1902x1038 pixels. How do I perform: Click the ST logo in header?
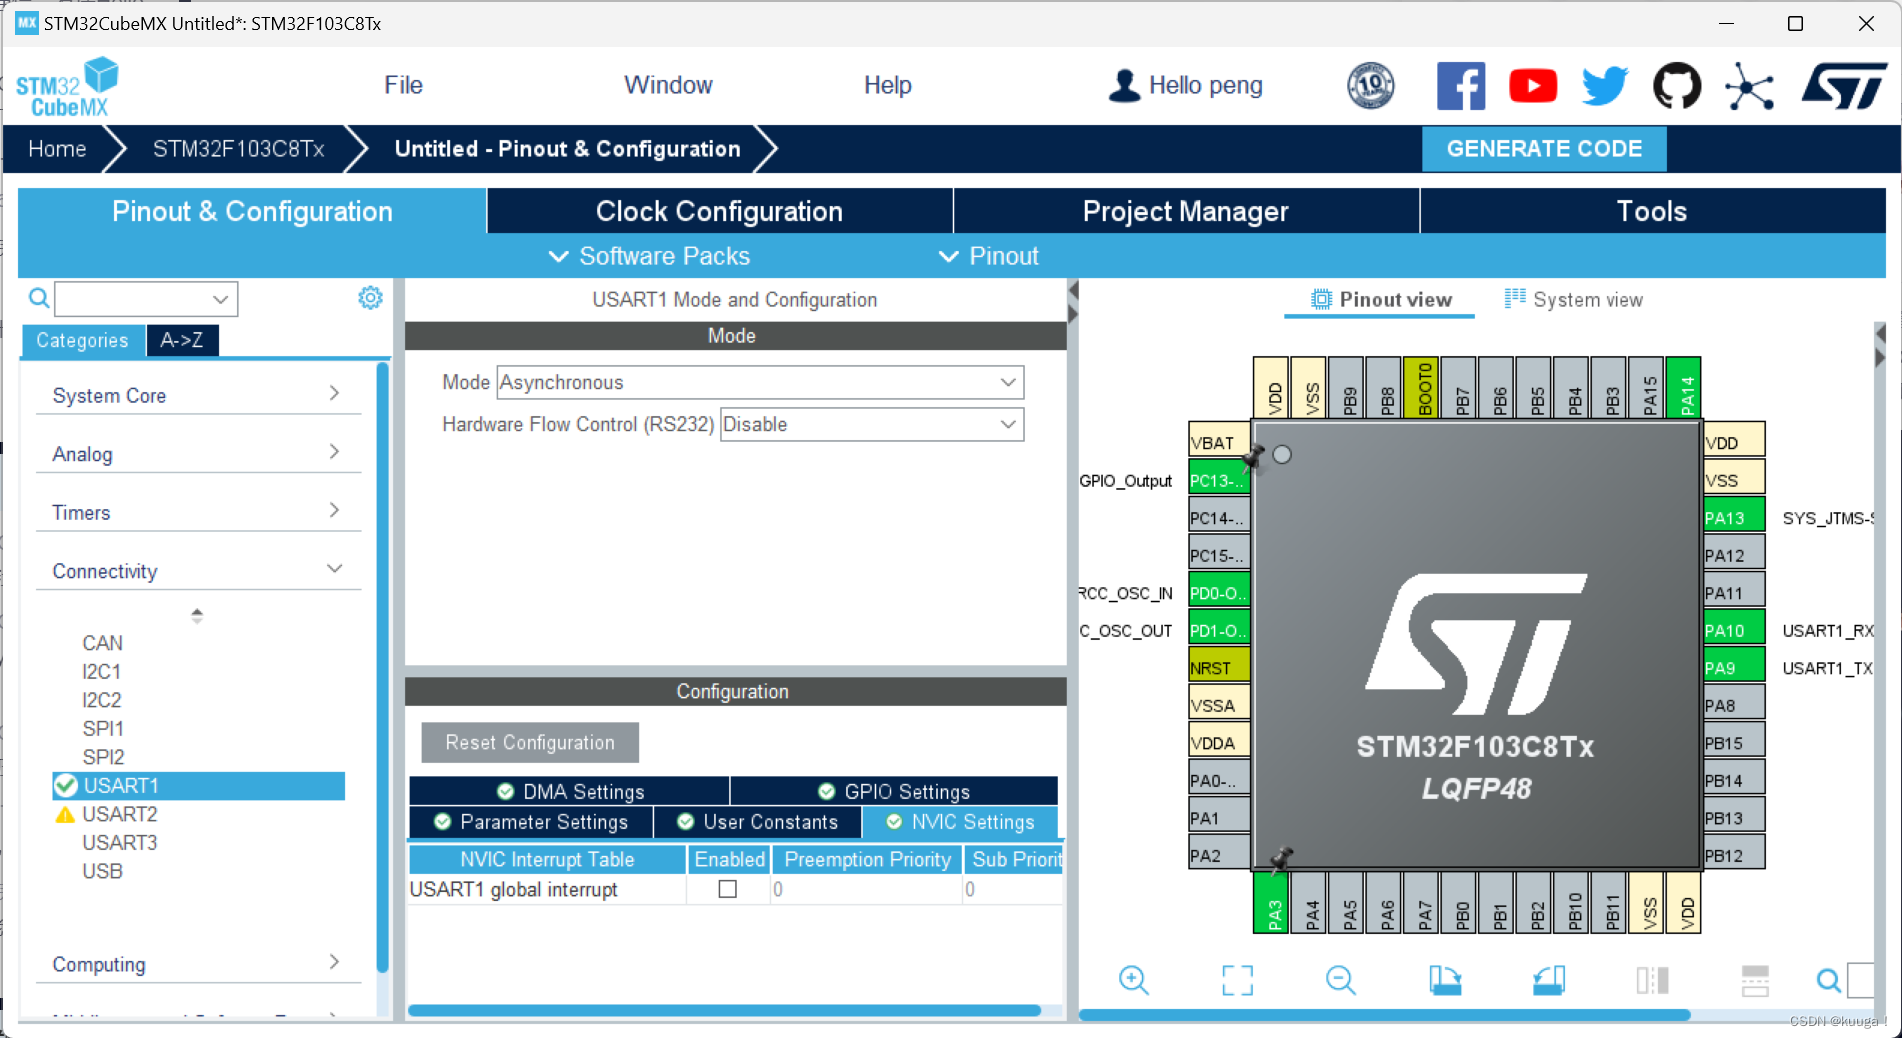pos(1844,86)
